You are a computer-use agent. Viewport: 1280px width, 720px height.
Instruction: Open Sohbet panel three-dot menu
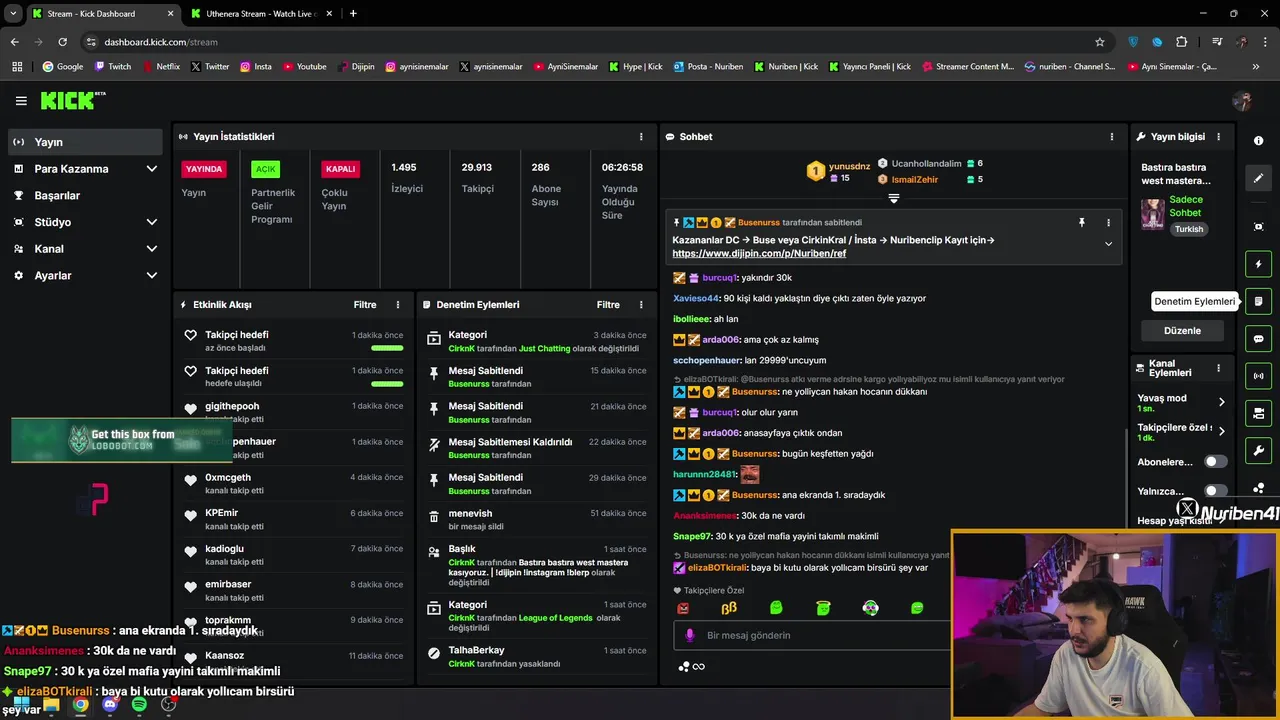pyautogui.click(x=1111, y=137)
